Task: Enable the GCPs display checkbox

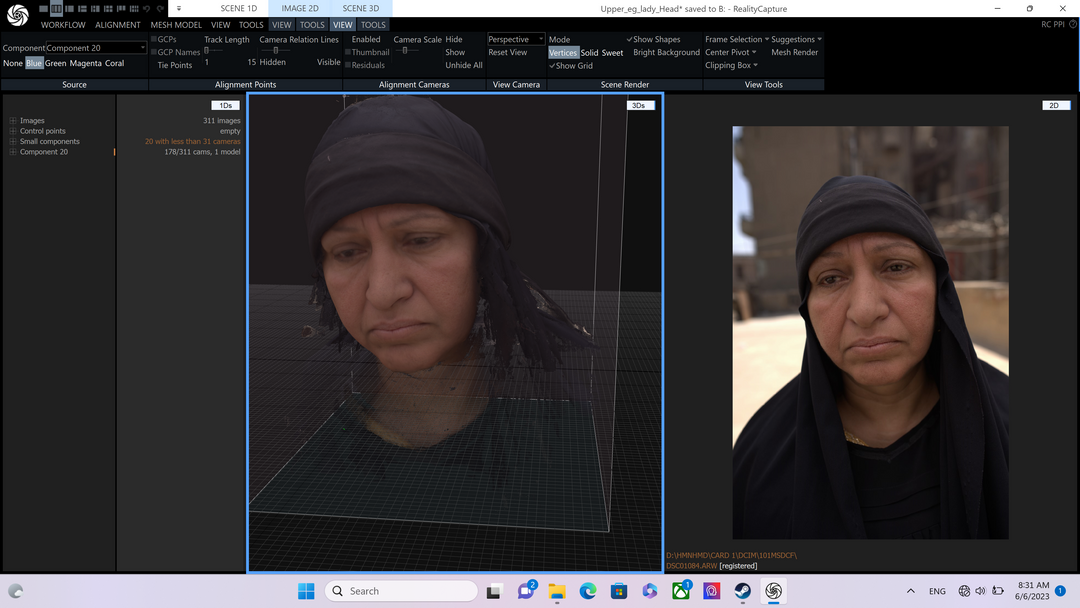Action: (x=152, y=40)
